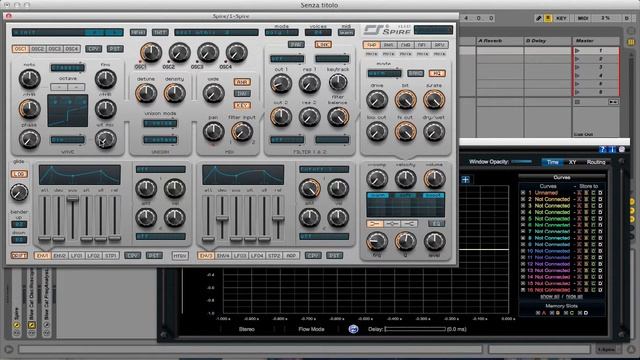This screenshot has height=360, width=640.
Task: Switch to the ARP tab
Action: tap(291, 256)
